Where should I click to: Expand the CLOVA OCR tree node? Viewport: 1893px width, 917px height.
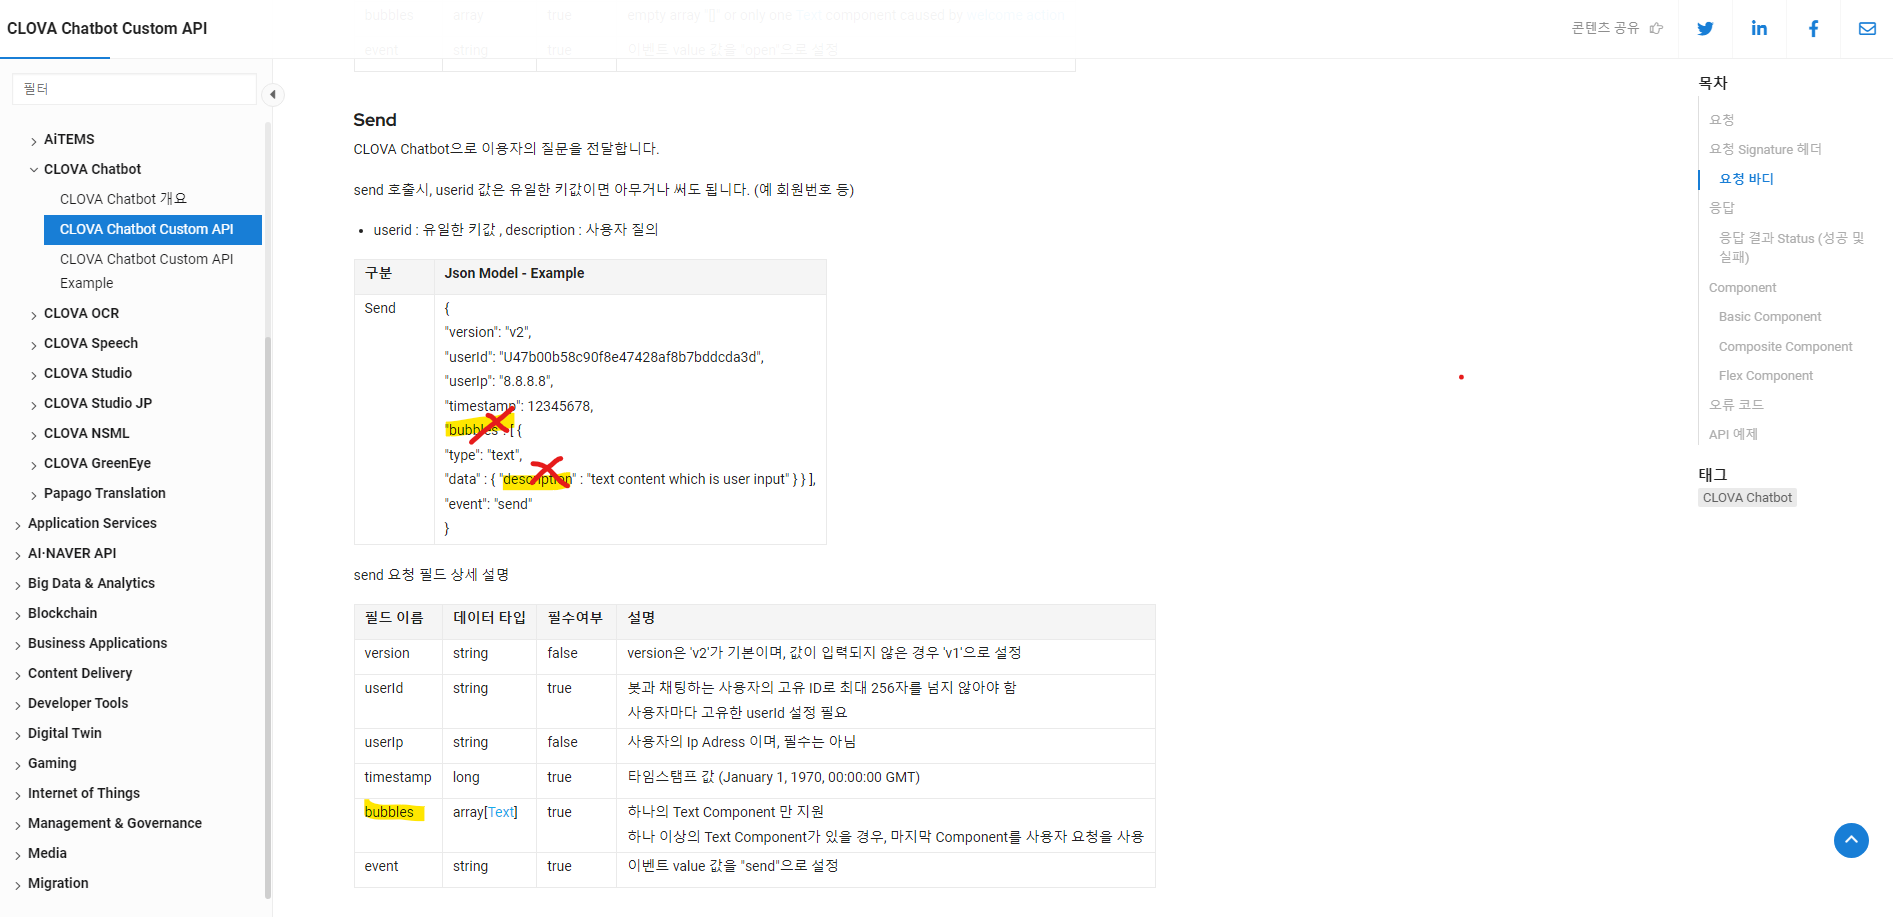[34, 314]
